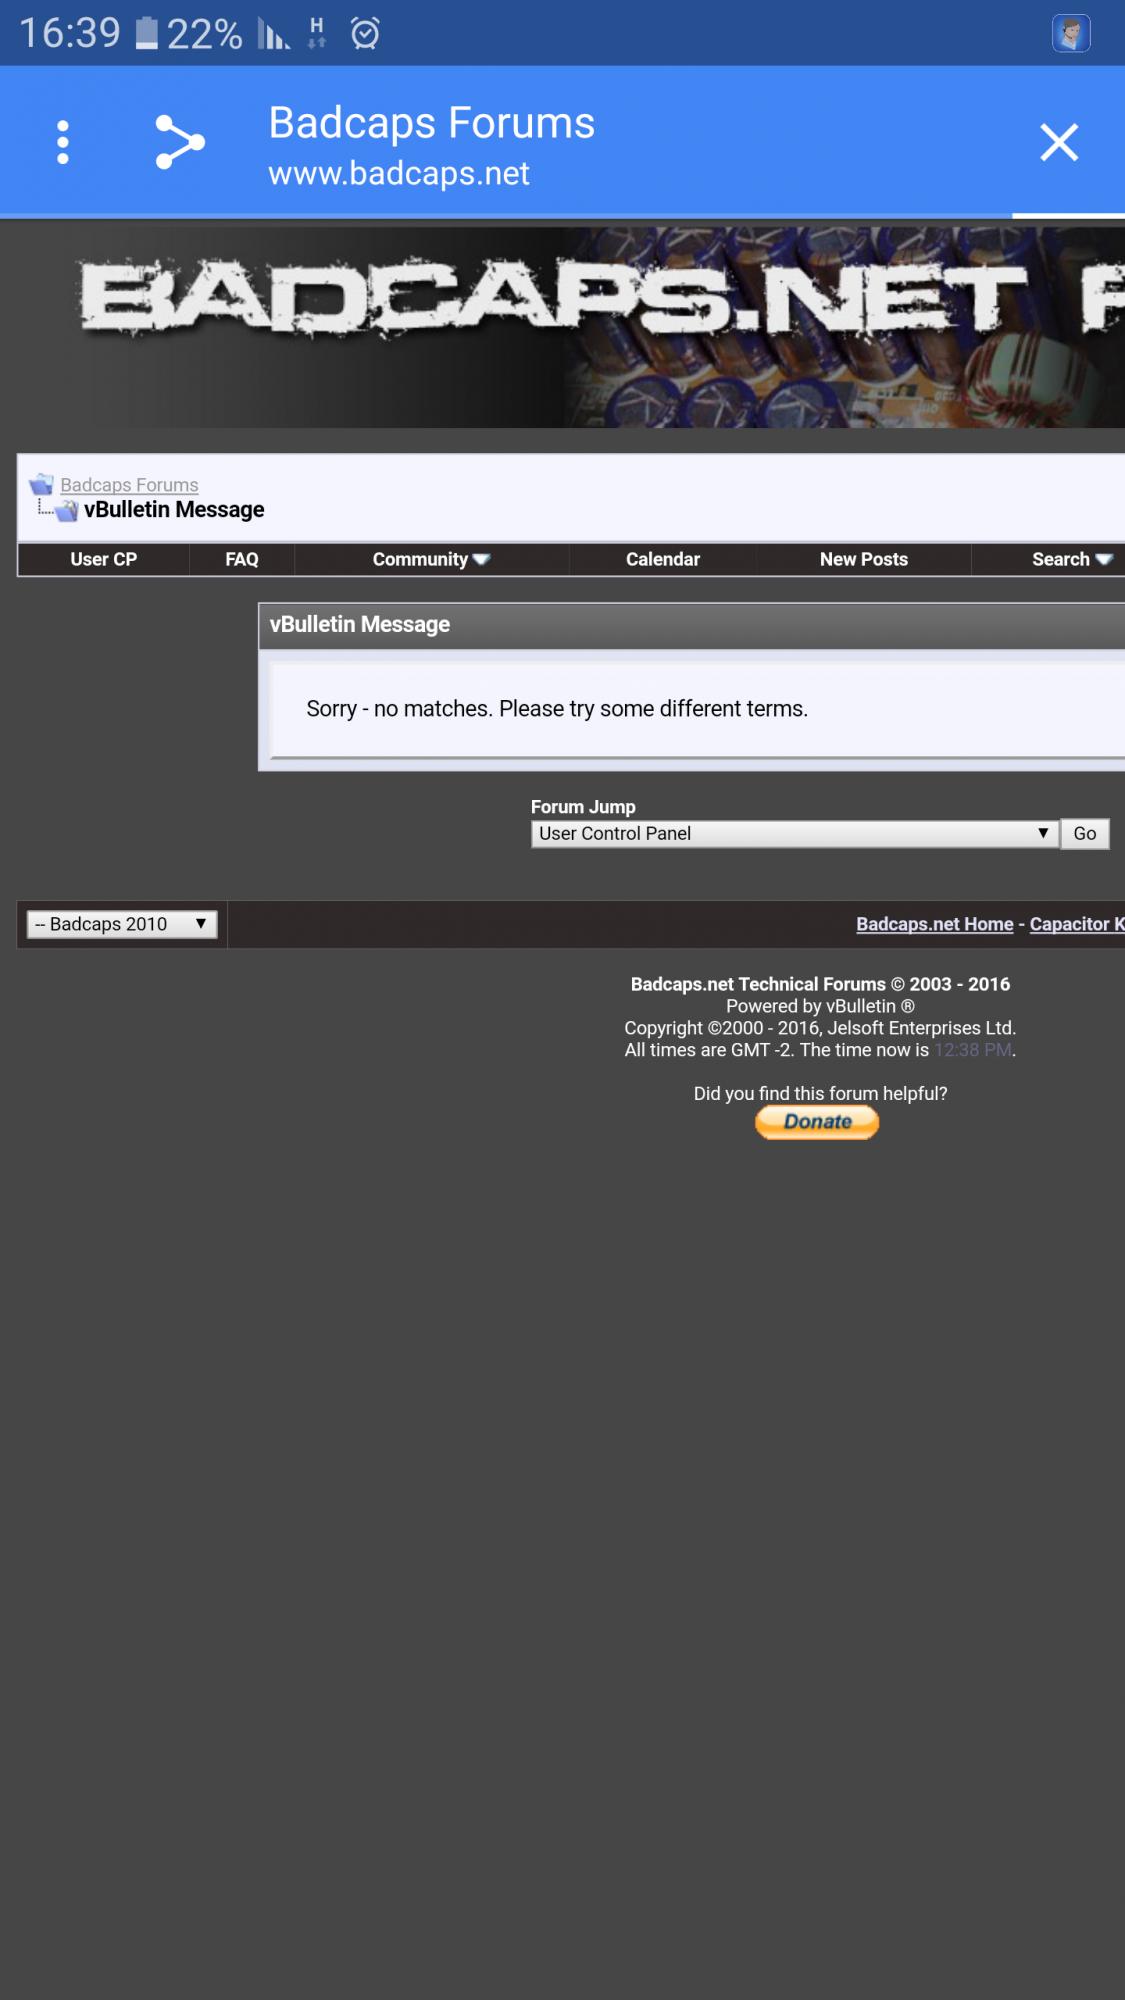This screenshot has height=2000, width=1125.
Task: Tap the avatar notification icon in status bar
Action: pos(1071,33)
